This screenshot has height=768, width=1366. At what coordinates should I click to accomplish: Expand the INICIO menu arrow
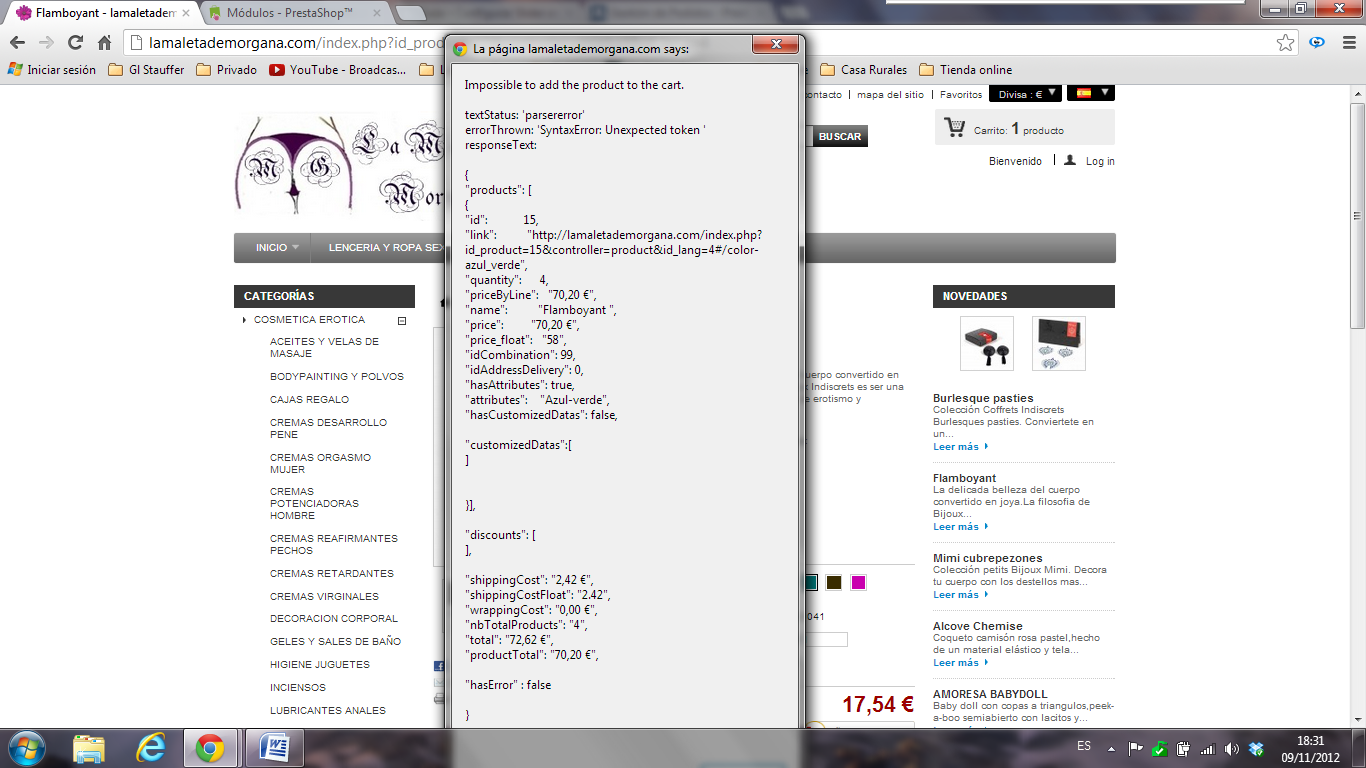pos(295,248)
